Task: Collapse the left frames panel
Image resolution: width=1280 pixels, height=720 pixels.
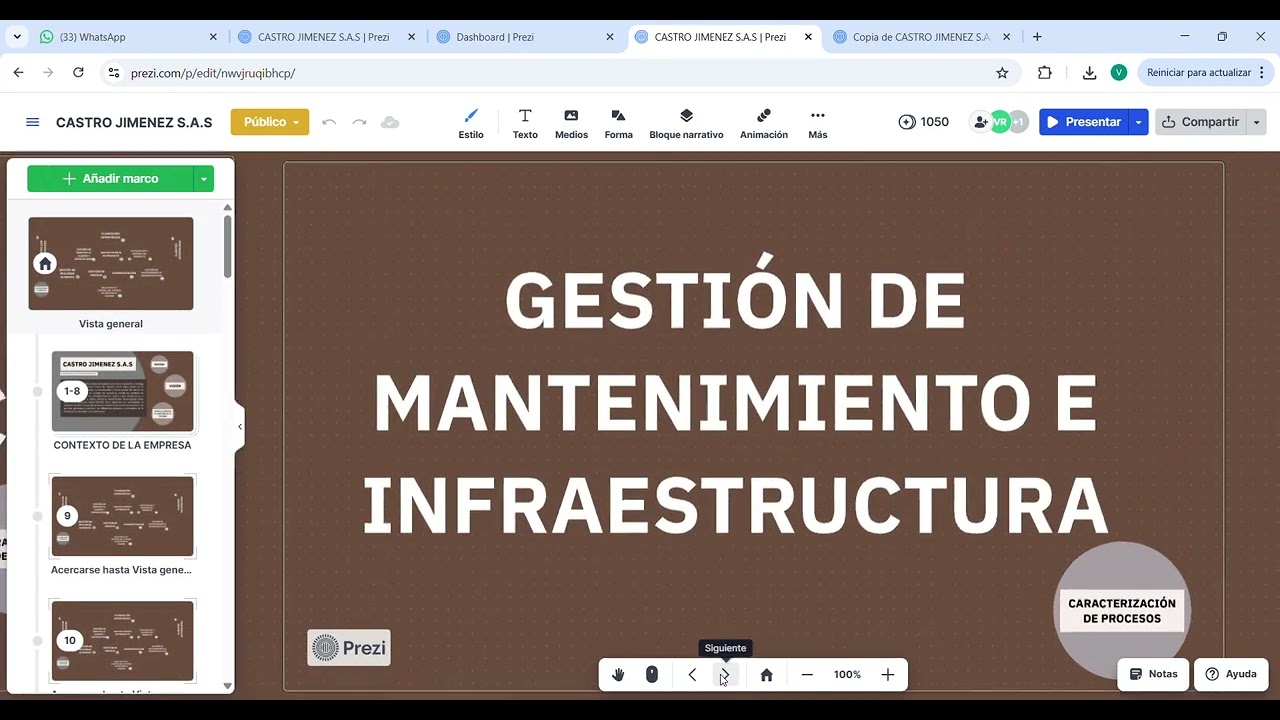Action: [x=240, y=427]
